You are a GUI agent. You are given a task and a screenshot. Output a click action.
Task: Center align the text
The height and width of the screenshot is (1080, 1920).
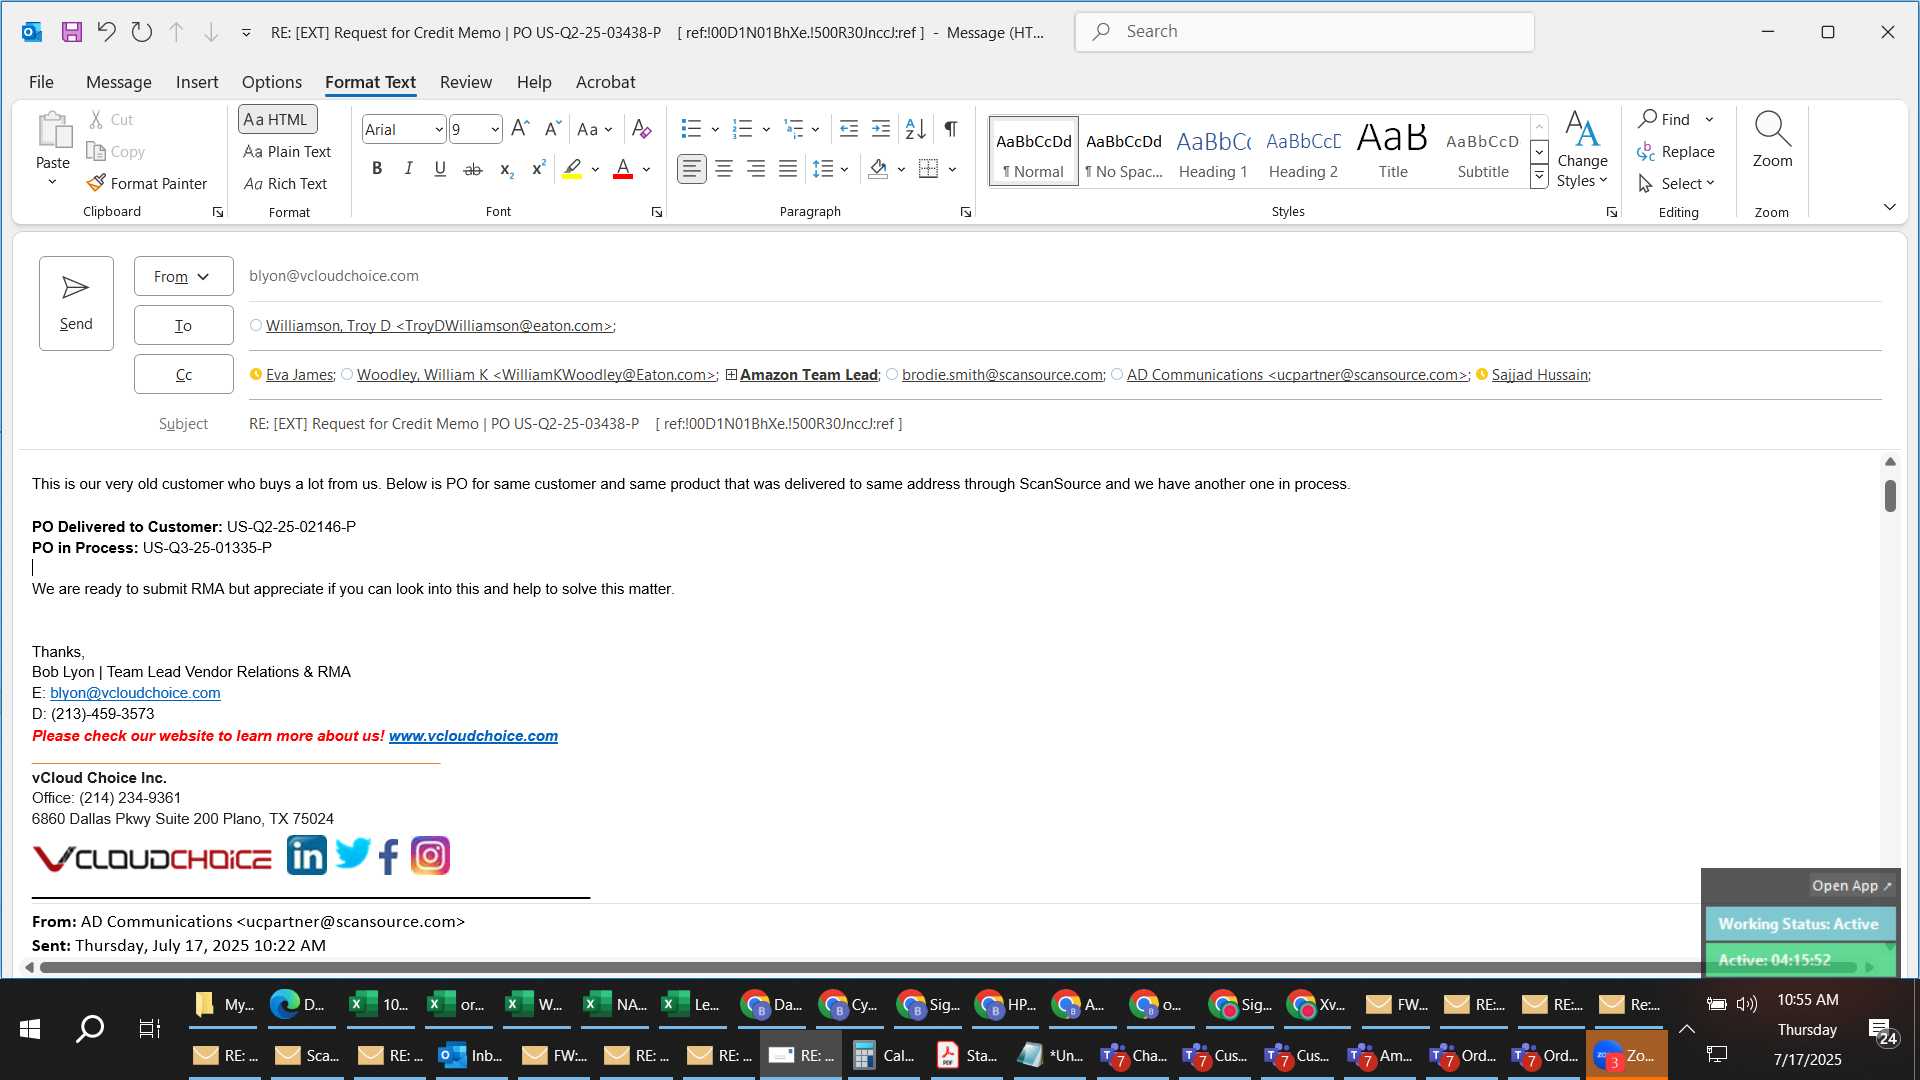pos(724,169)
